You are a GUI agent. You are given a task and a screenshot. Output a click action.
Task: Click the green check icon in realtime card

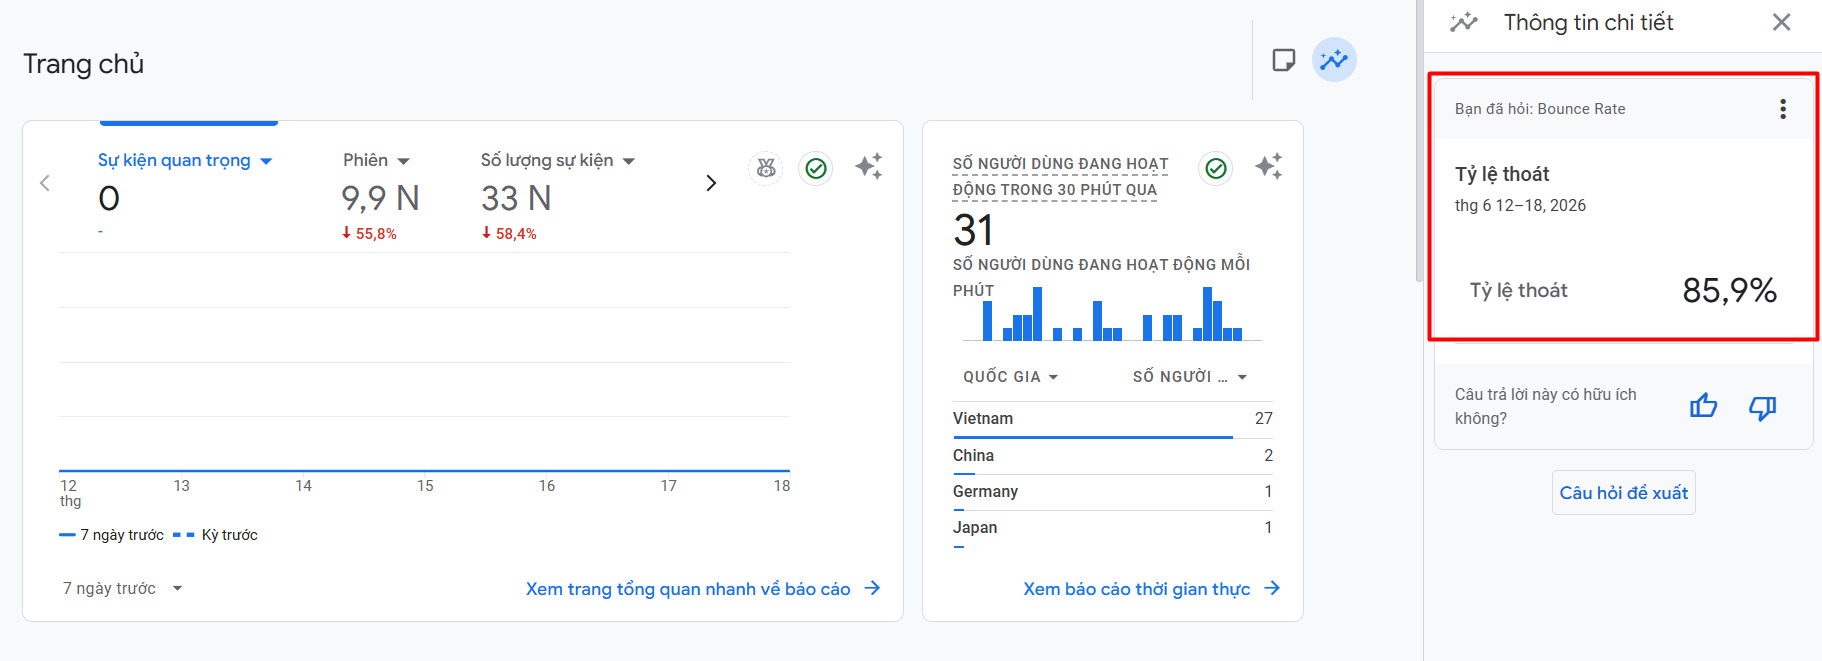1216,168
